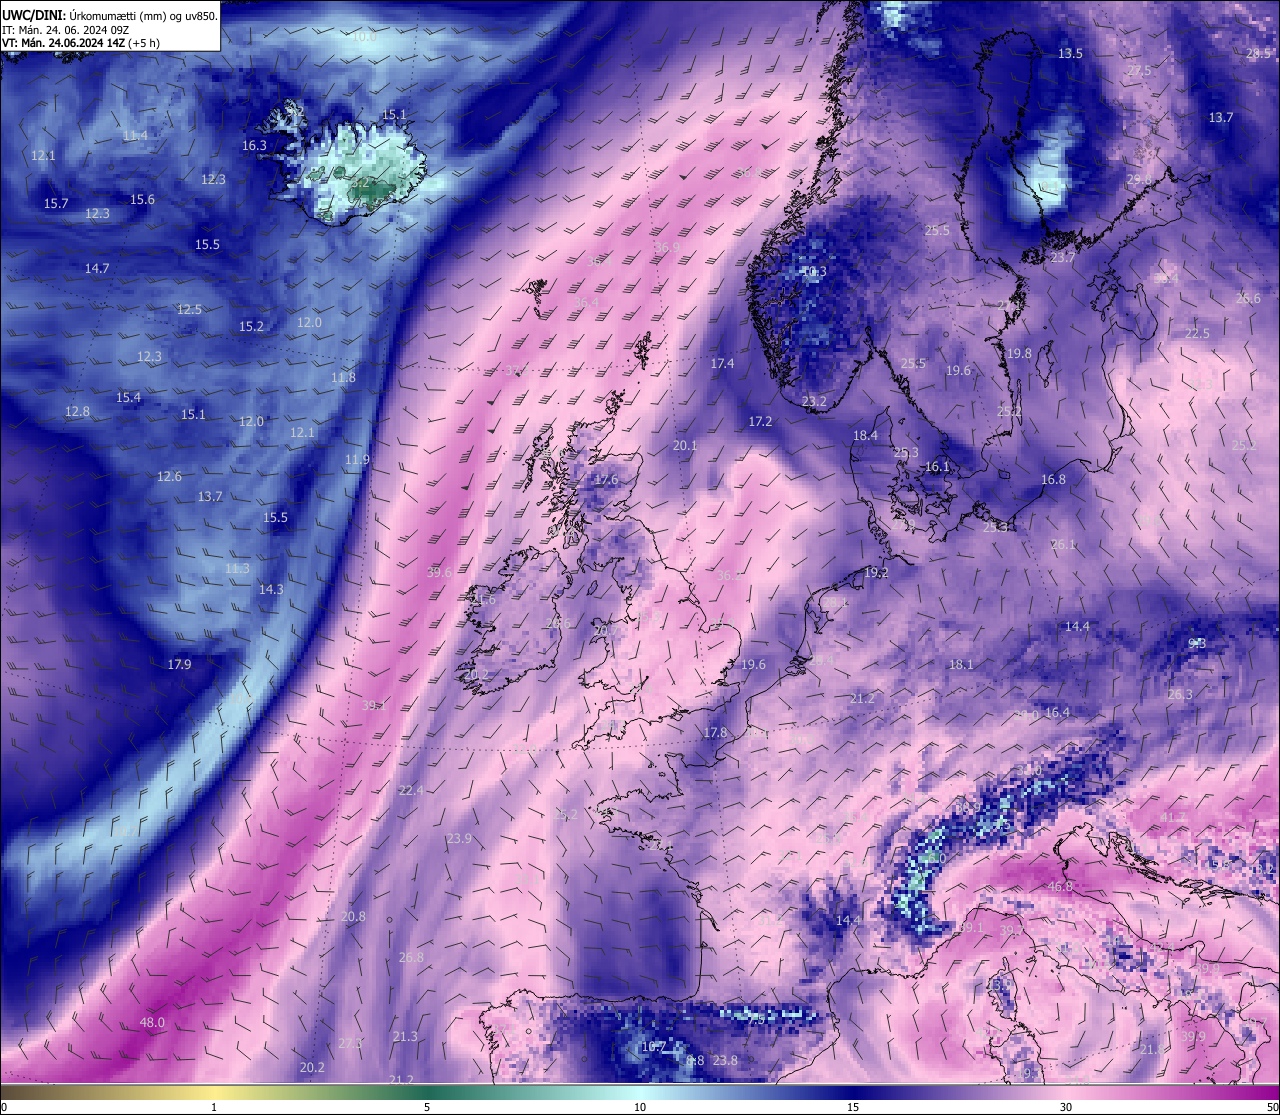Viewport: 1280px width, 1115px height.
Task: Click the map value 22.5 over the Baltic states
Action: (x=1197, y=333)
